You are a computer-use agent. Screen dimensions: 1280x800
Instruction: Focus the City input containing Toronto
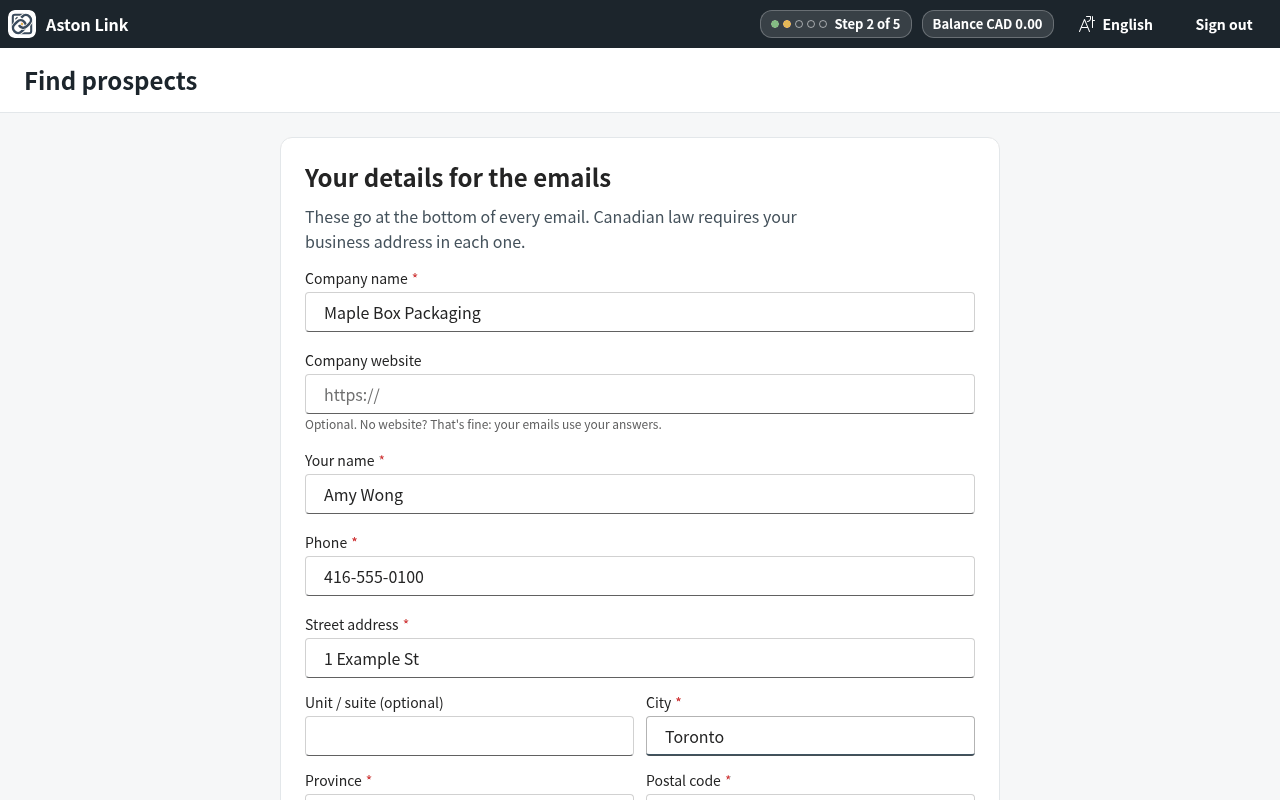[x=810, y=736]
